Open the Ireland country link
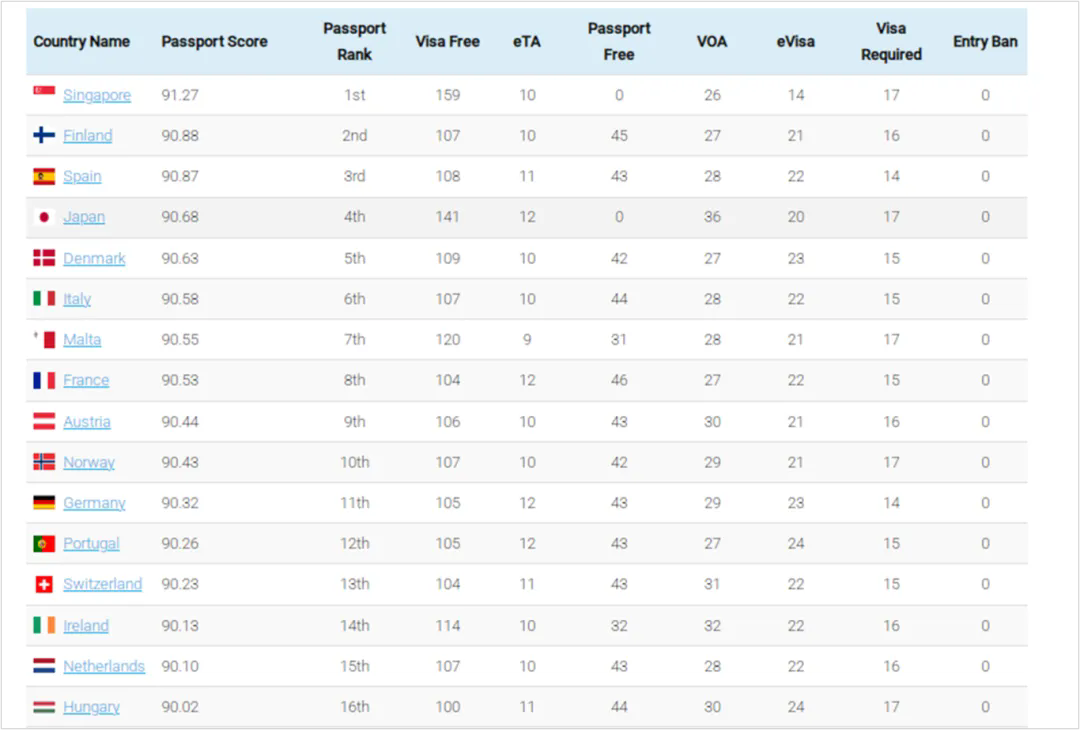This screenshot has width=1080, height=730. tap(86, 625)
